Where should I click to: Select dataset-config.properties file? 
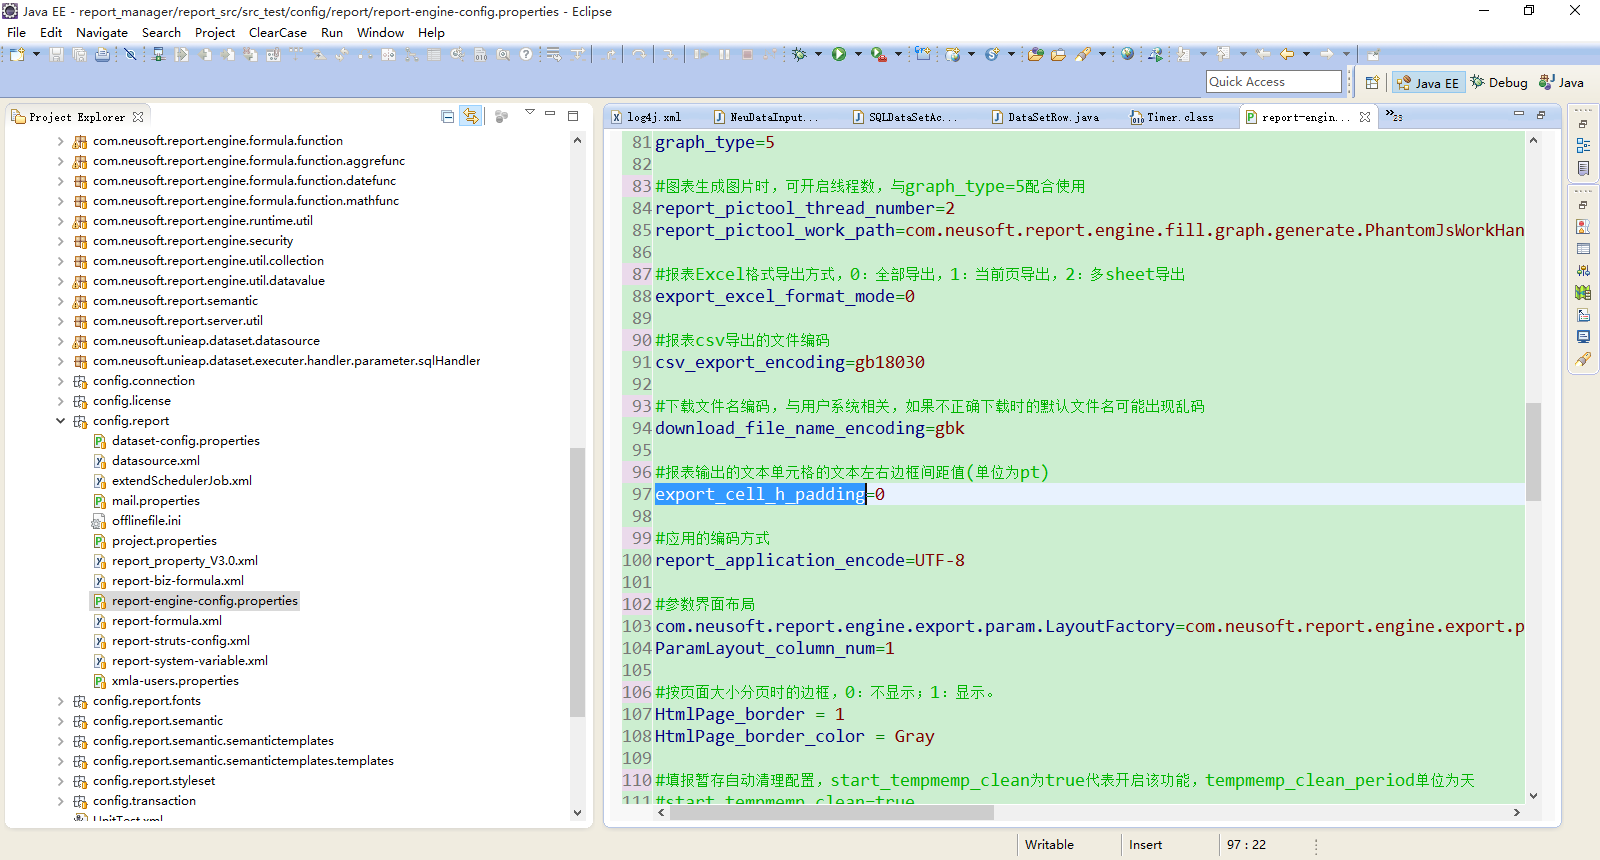[x=186, y=441]
